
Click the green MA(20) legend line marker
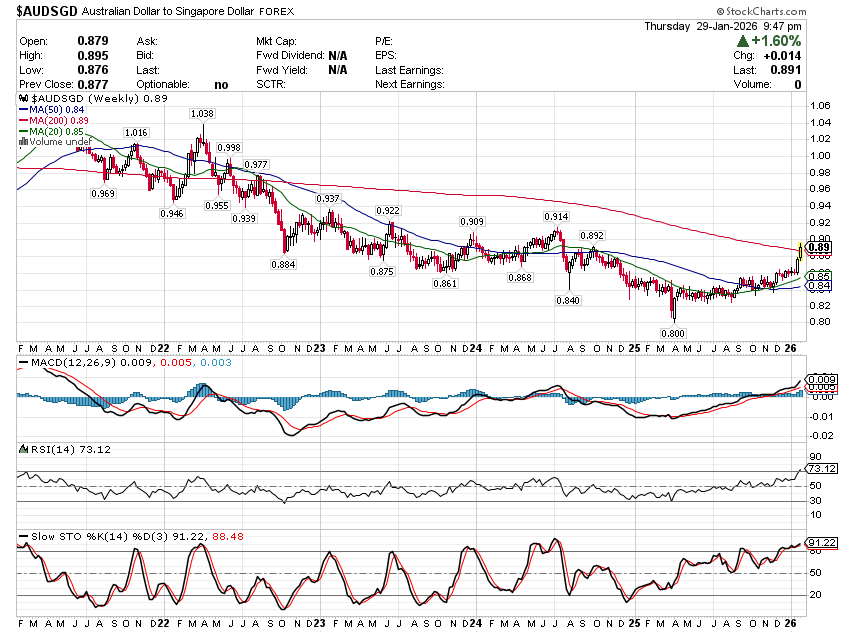pos(23,131)
